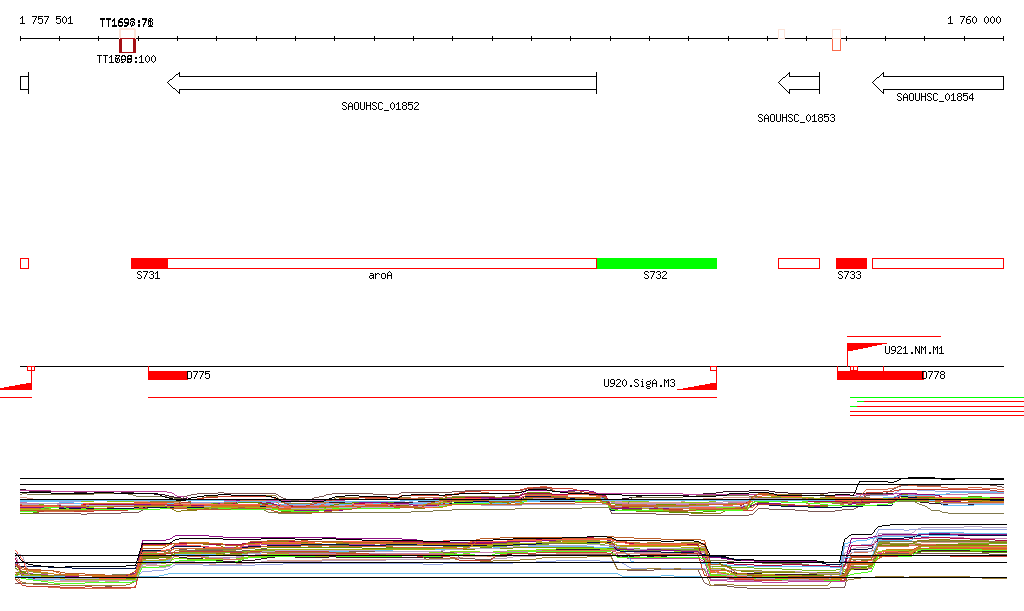Image resolution: width=1024 pixels, height=611 pixels.
Task: Select the red D775 downshift bar
Action: (x=167, y=375)
